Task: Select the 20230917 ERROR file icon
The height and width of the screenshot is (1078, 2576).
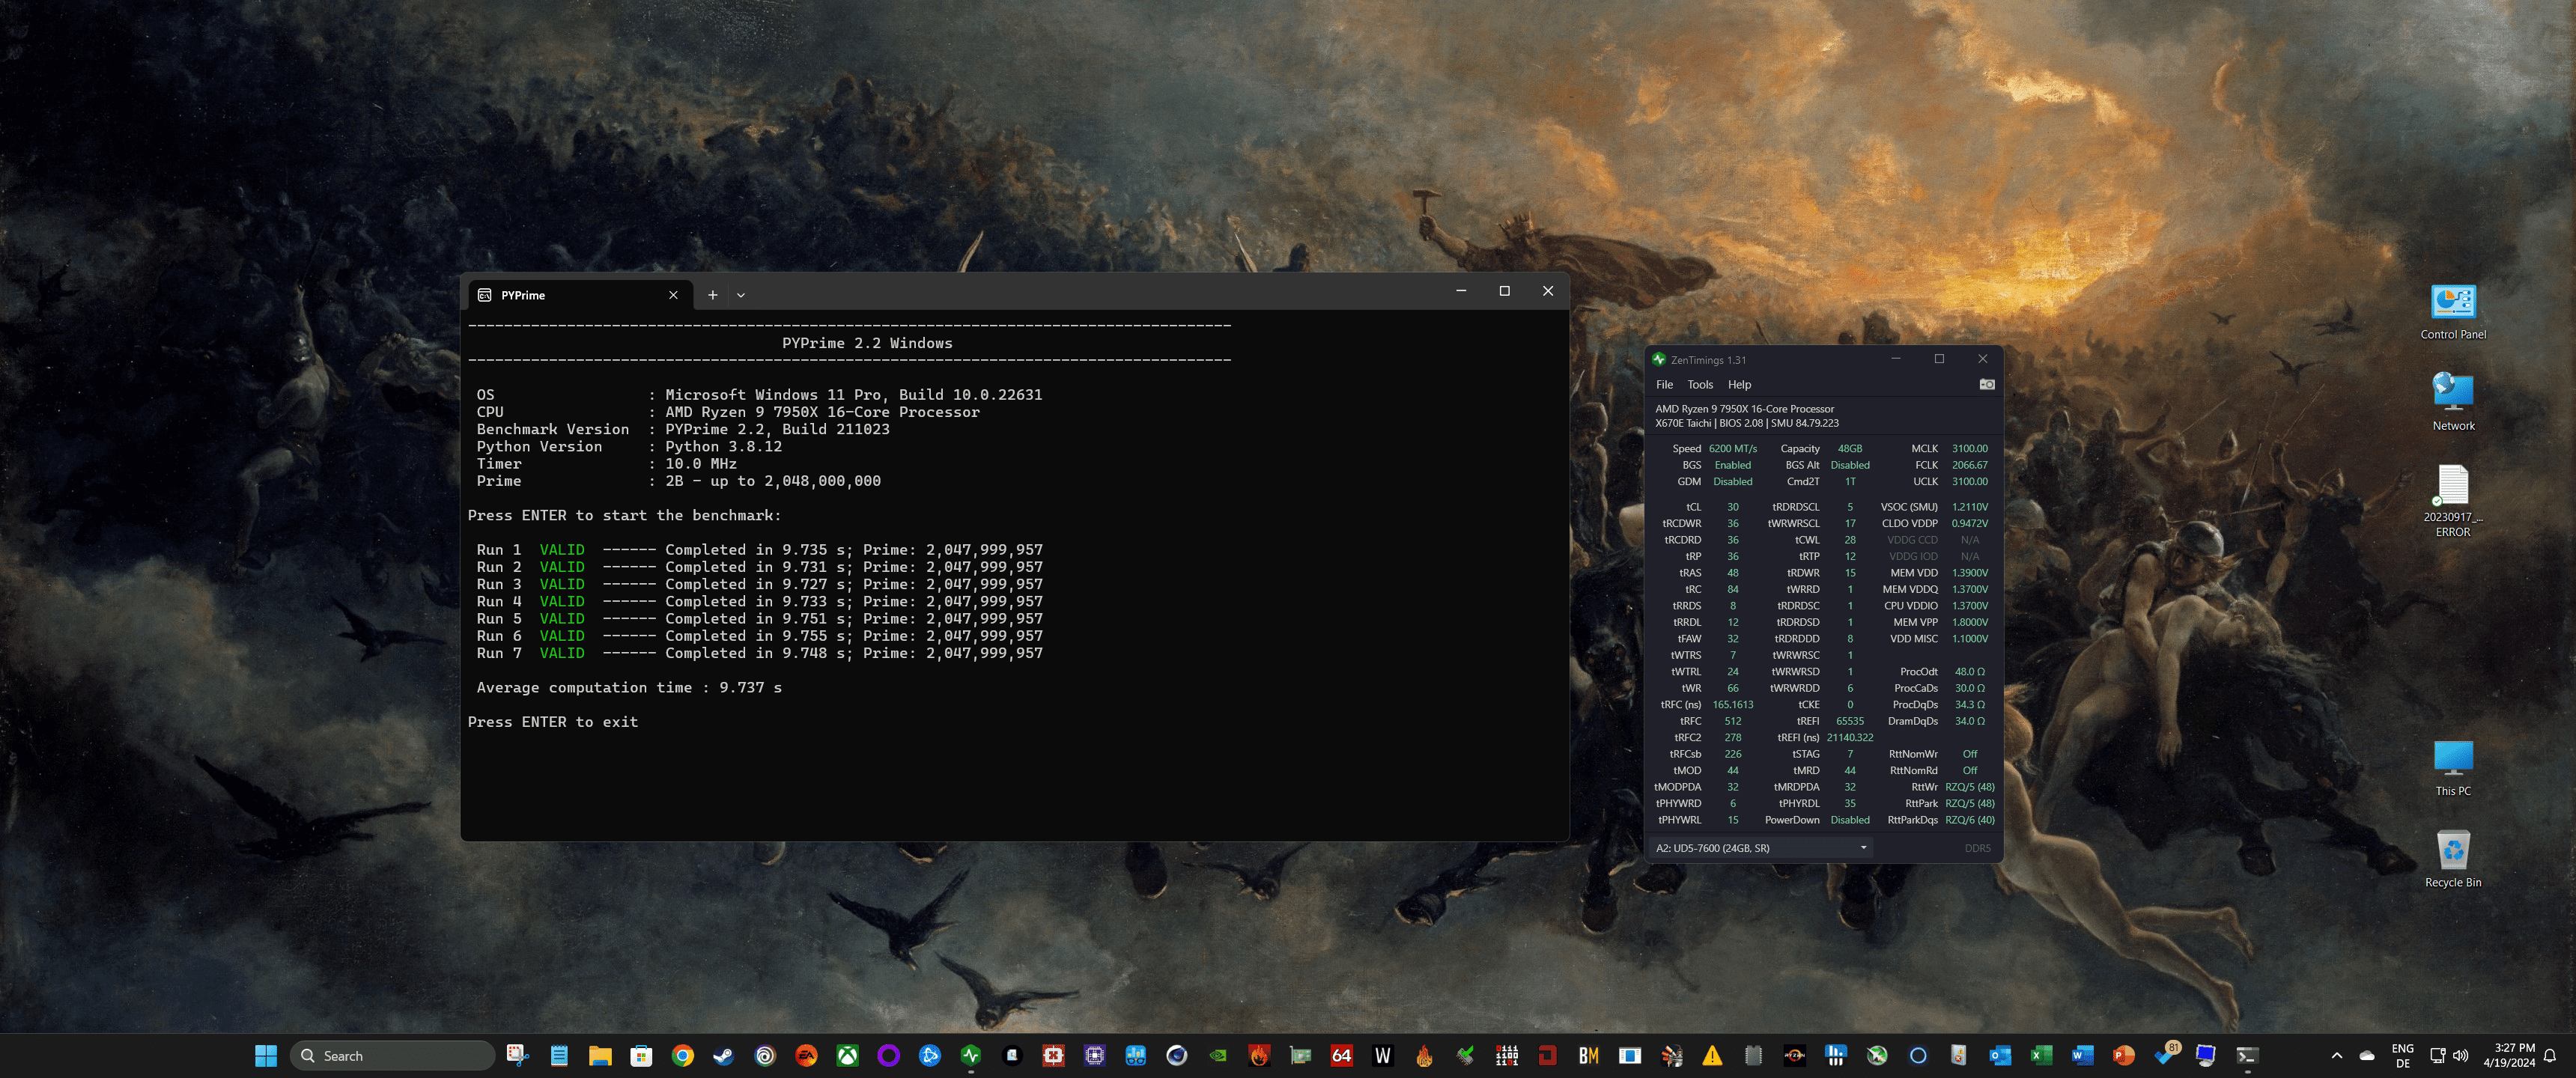Action: click(x=2452, y=501)
